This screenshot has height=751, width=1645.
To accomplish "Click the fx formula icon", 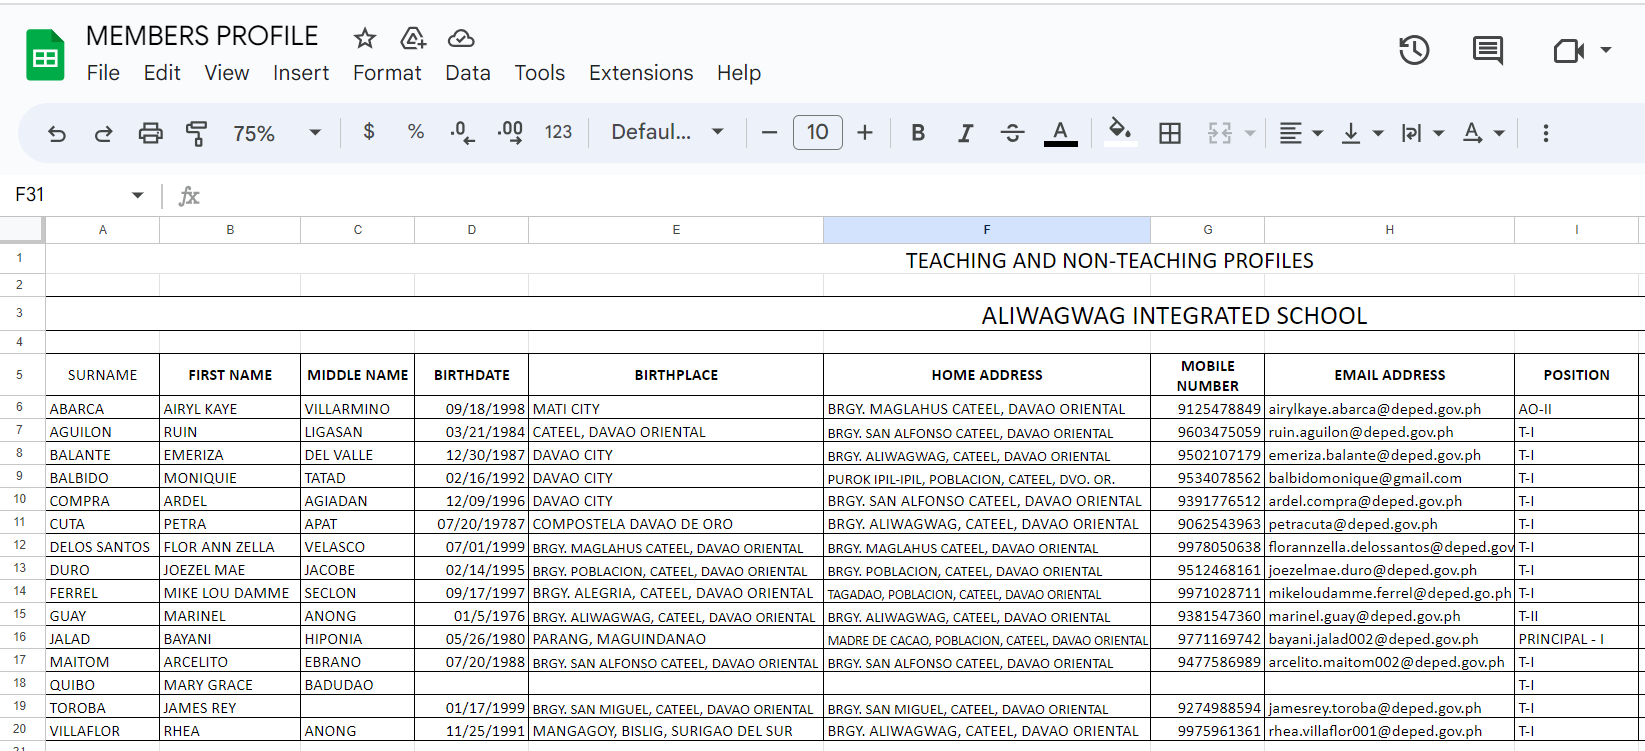I will [189, 195].
